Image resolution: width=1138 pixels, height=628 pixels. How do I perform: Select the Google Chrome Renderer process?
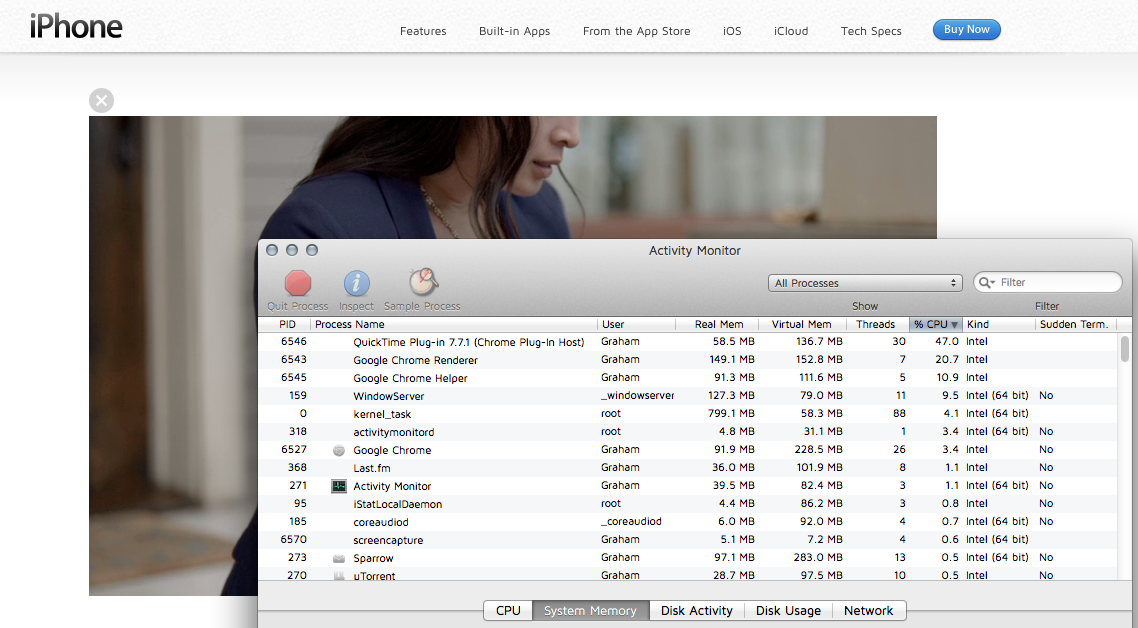(688, 359)
